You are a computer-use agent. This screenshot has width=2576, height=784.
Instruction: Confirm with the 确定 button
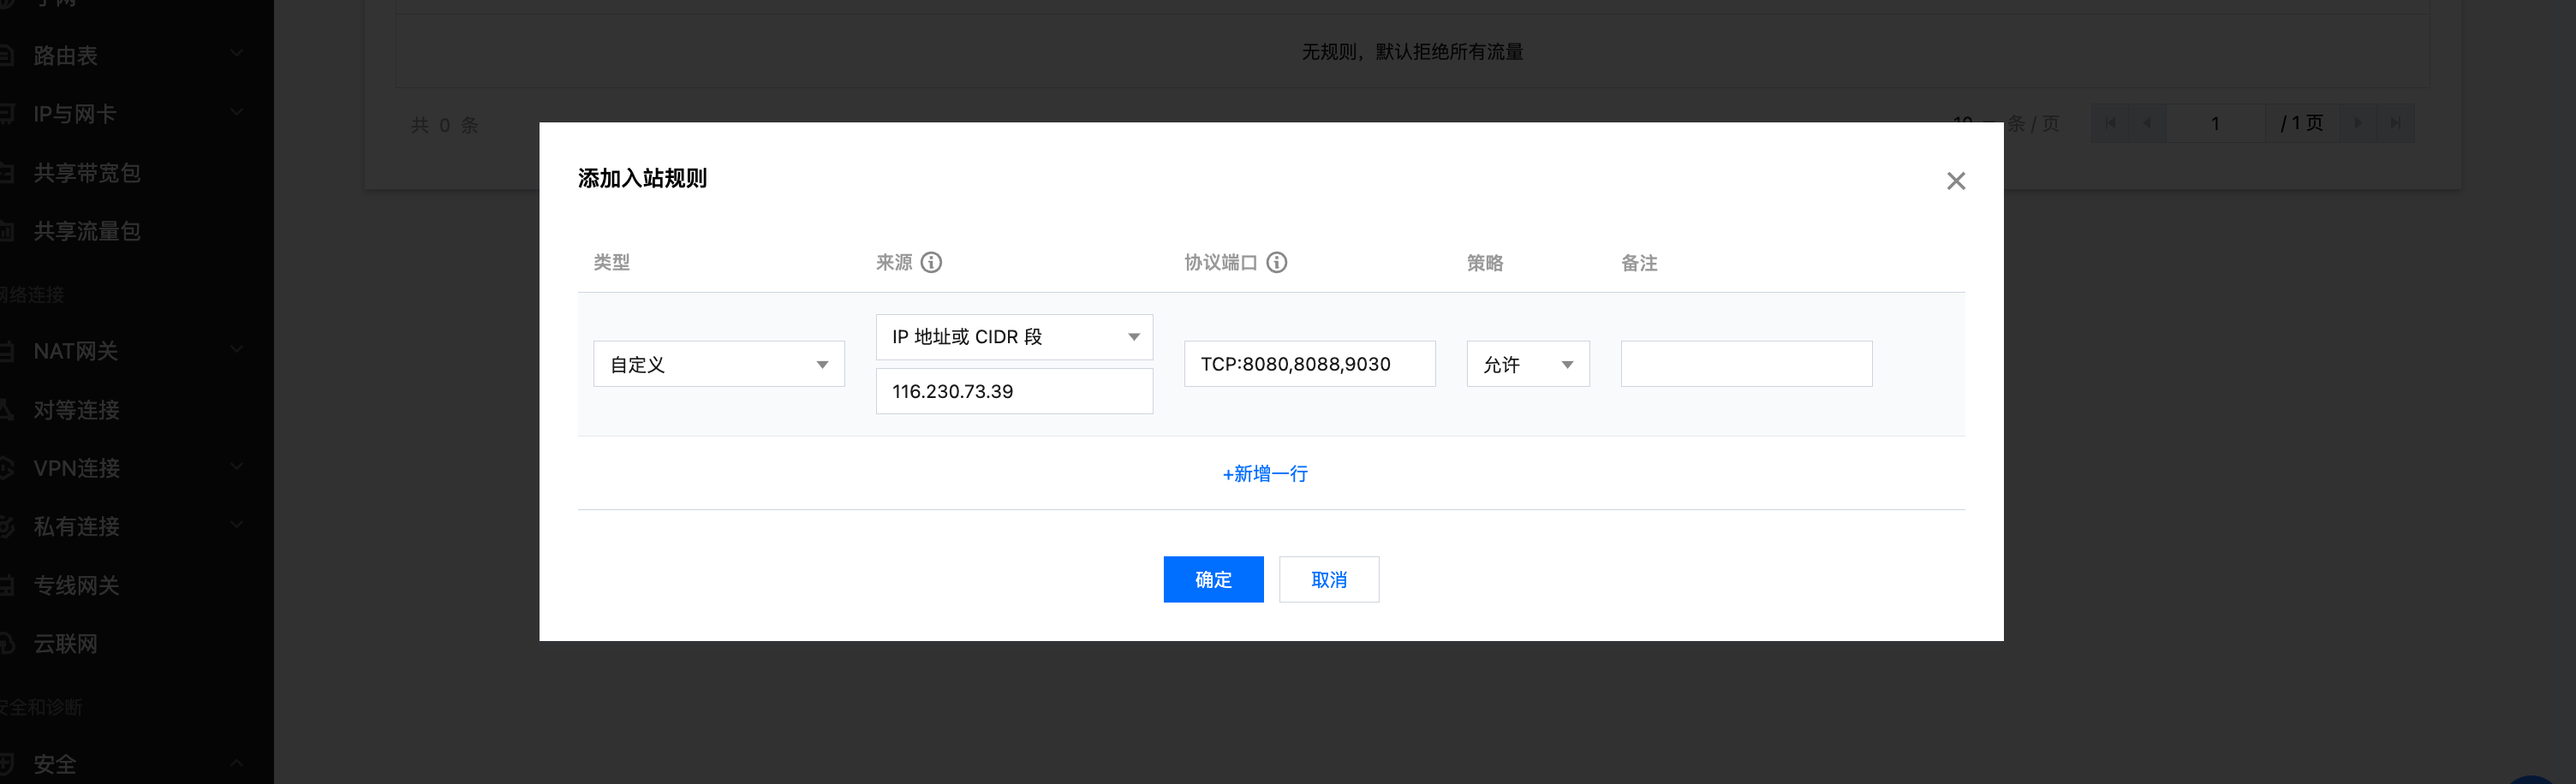click(1213, 579)
